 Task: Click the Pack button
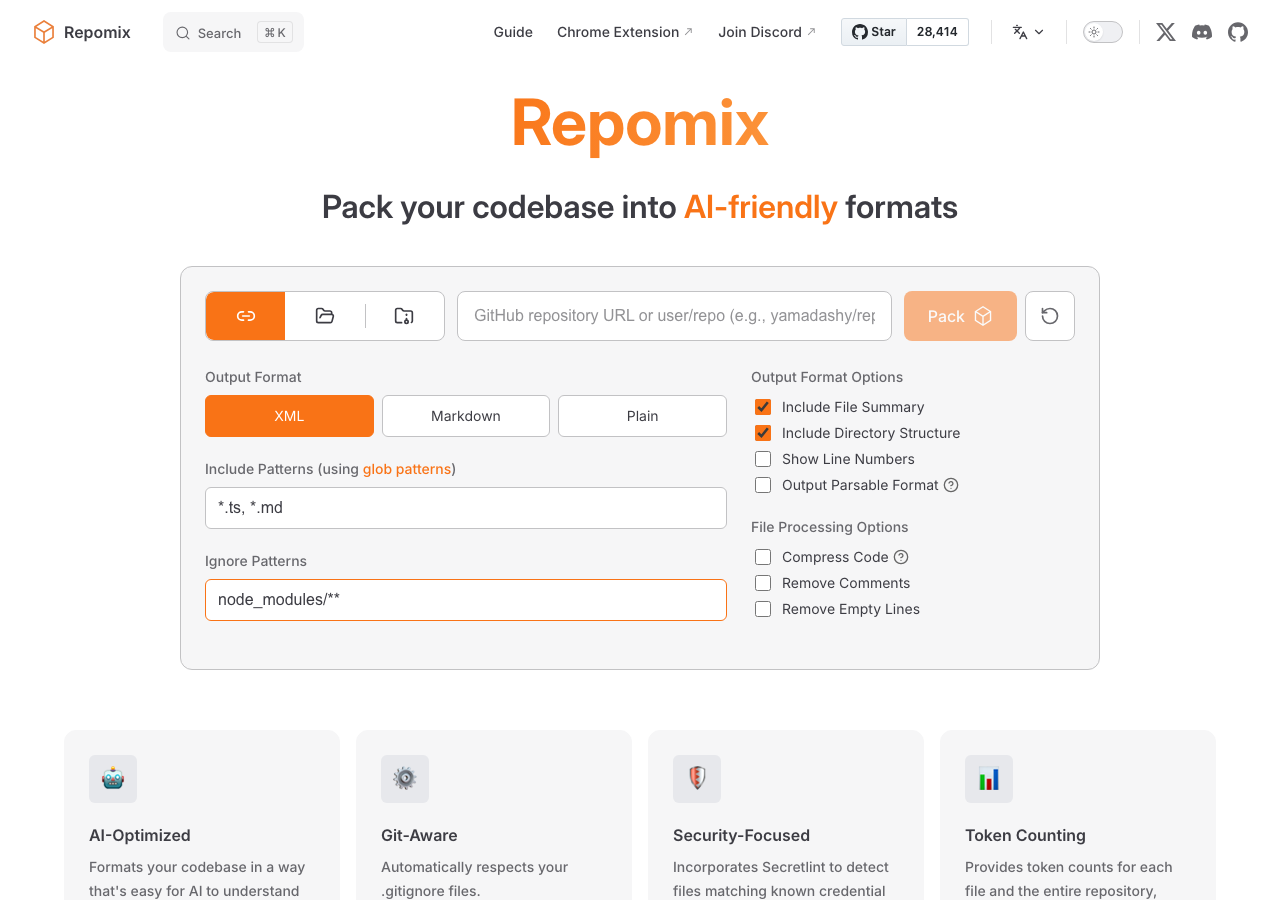coord(960,316)
